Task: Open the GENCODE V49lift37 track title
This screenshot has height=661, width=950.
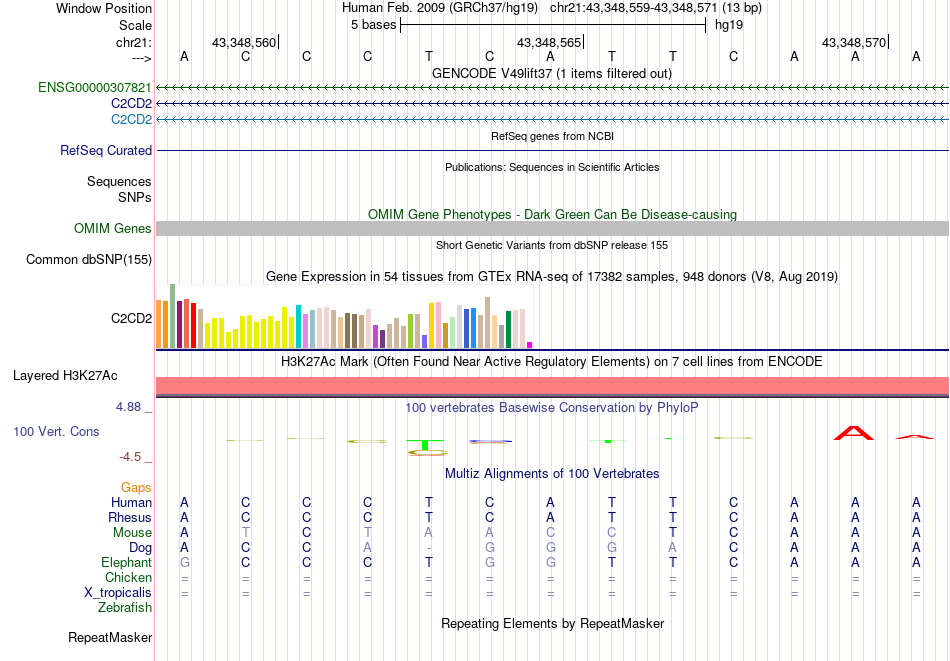Action: tap(552, 73)
